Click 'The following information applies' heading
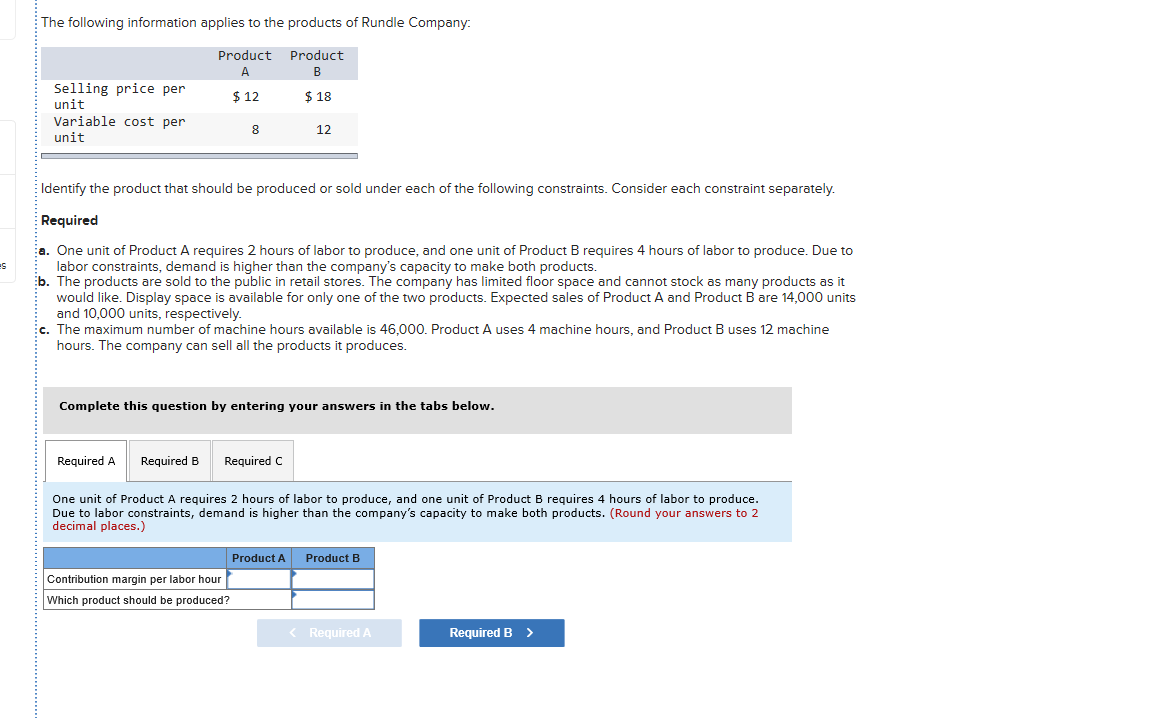This screenshot has width=1171, height=718. (255, 22)
